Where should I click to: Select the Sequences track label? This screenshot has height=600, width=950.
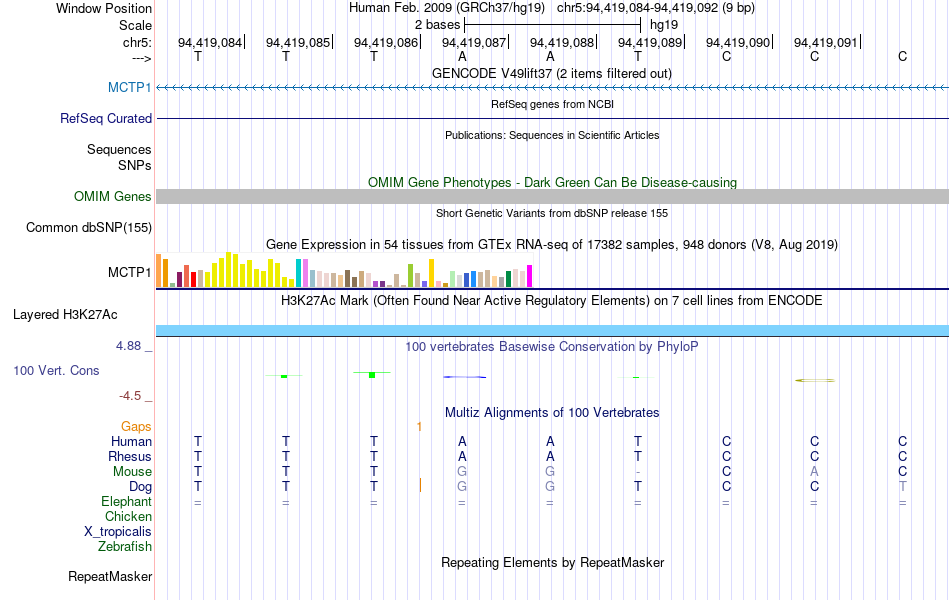point(119,149)
